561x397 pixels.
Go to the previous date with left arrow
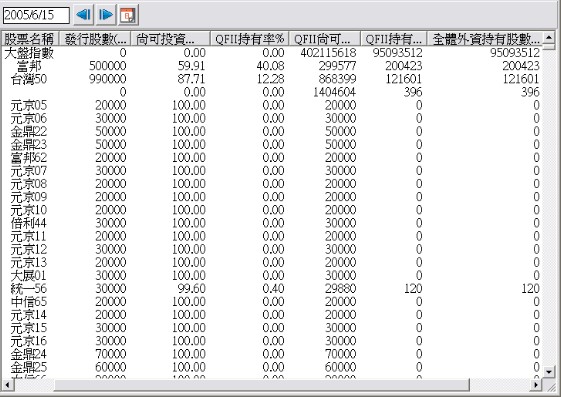[x=84, y=15]
